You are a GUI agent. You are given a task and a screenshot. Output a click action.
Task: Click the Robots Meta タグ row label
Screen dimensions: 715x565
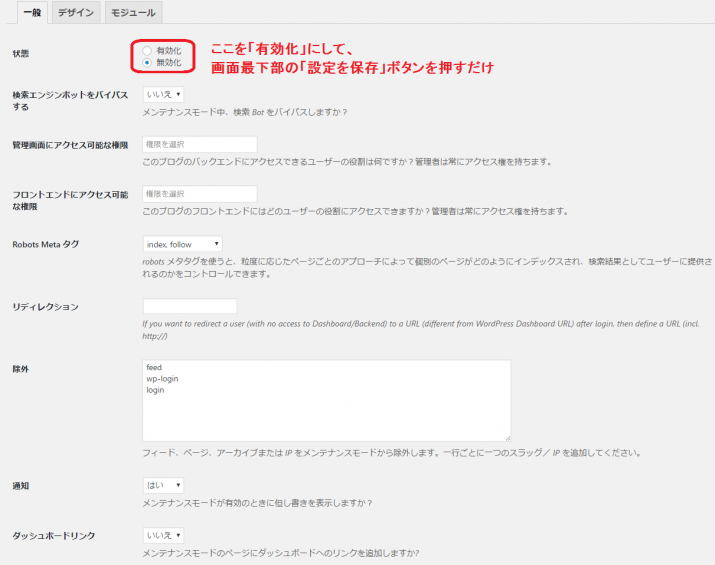click(45, 243)
